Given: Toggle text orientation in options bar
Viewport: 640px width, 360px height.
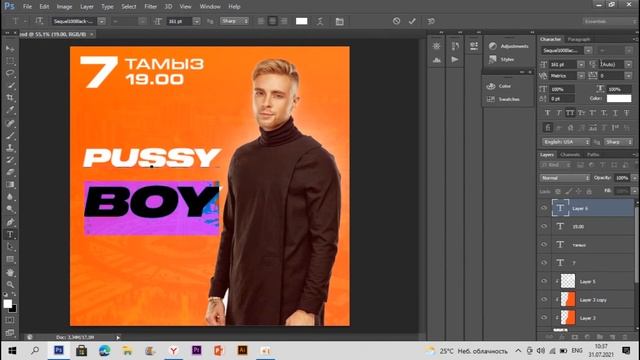Looking at the screenshot, I should point(39,21).
